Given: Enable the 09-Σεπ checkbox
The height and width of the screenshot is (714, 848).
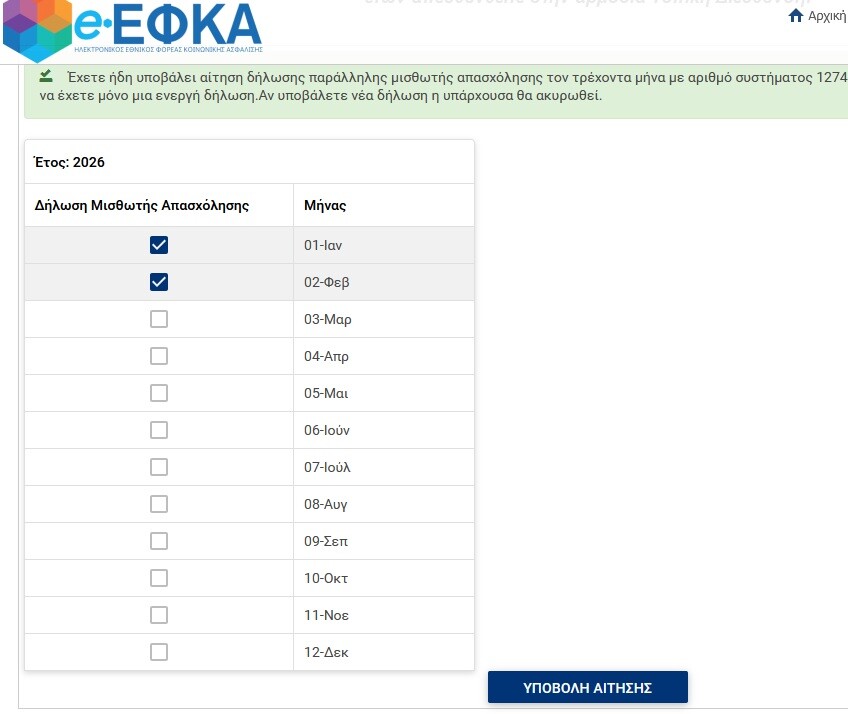Looking at the screenshot, I should [159, 541].
